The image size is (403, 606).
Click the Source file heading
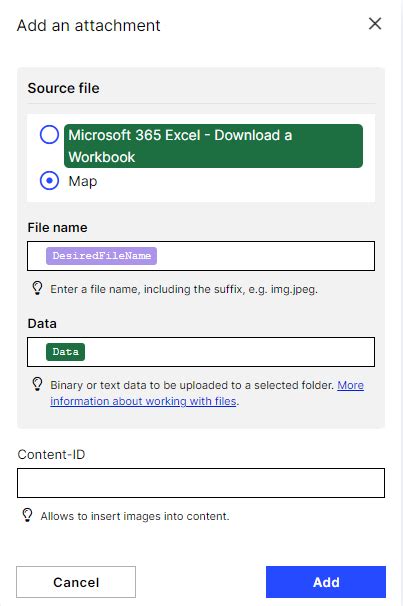(x=63, y=88)
